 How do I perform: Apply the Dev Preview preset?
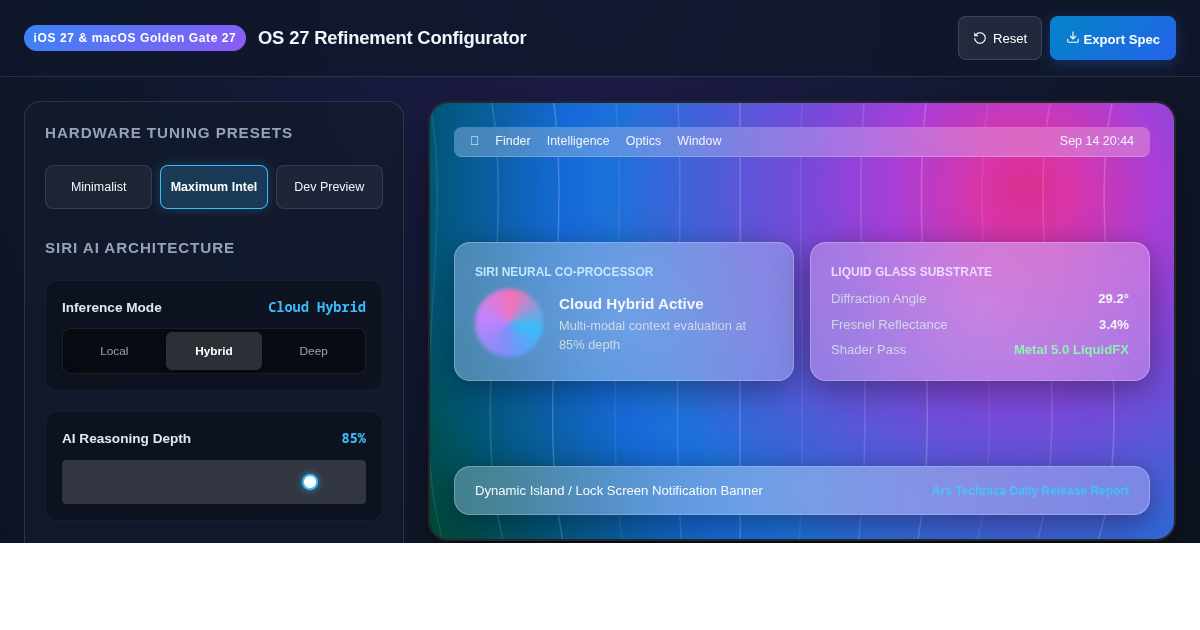coord(329,187)
